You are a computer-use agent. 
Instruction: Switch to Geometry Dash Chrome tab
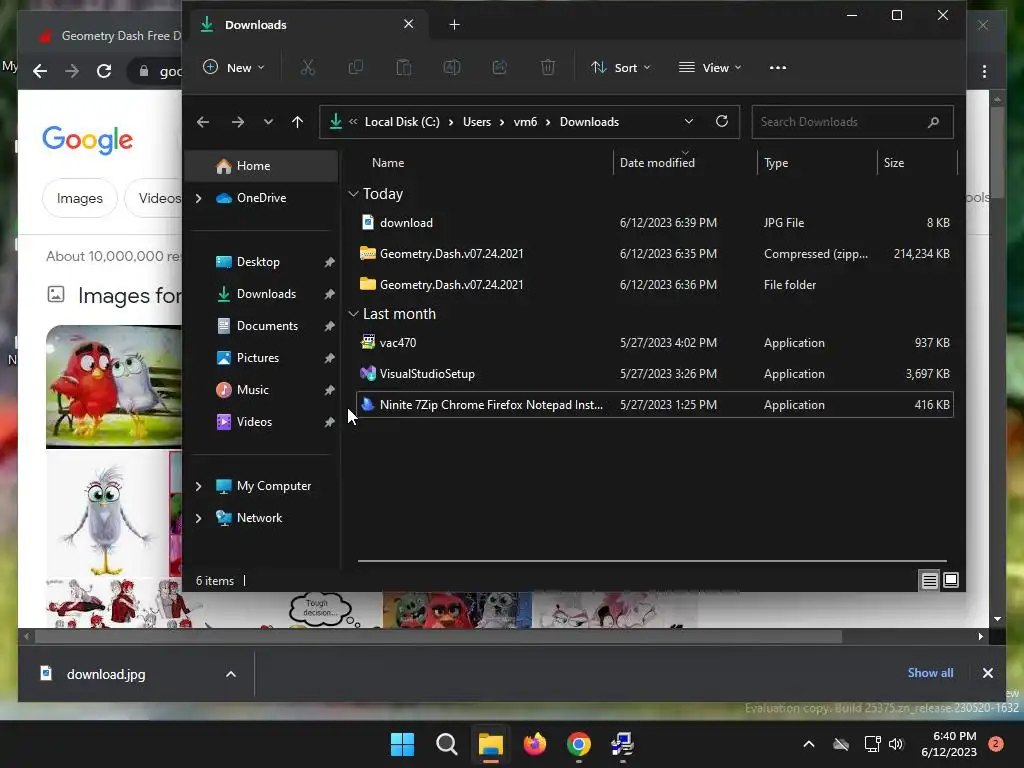pyautogui.click(x=110, y=36)
